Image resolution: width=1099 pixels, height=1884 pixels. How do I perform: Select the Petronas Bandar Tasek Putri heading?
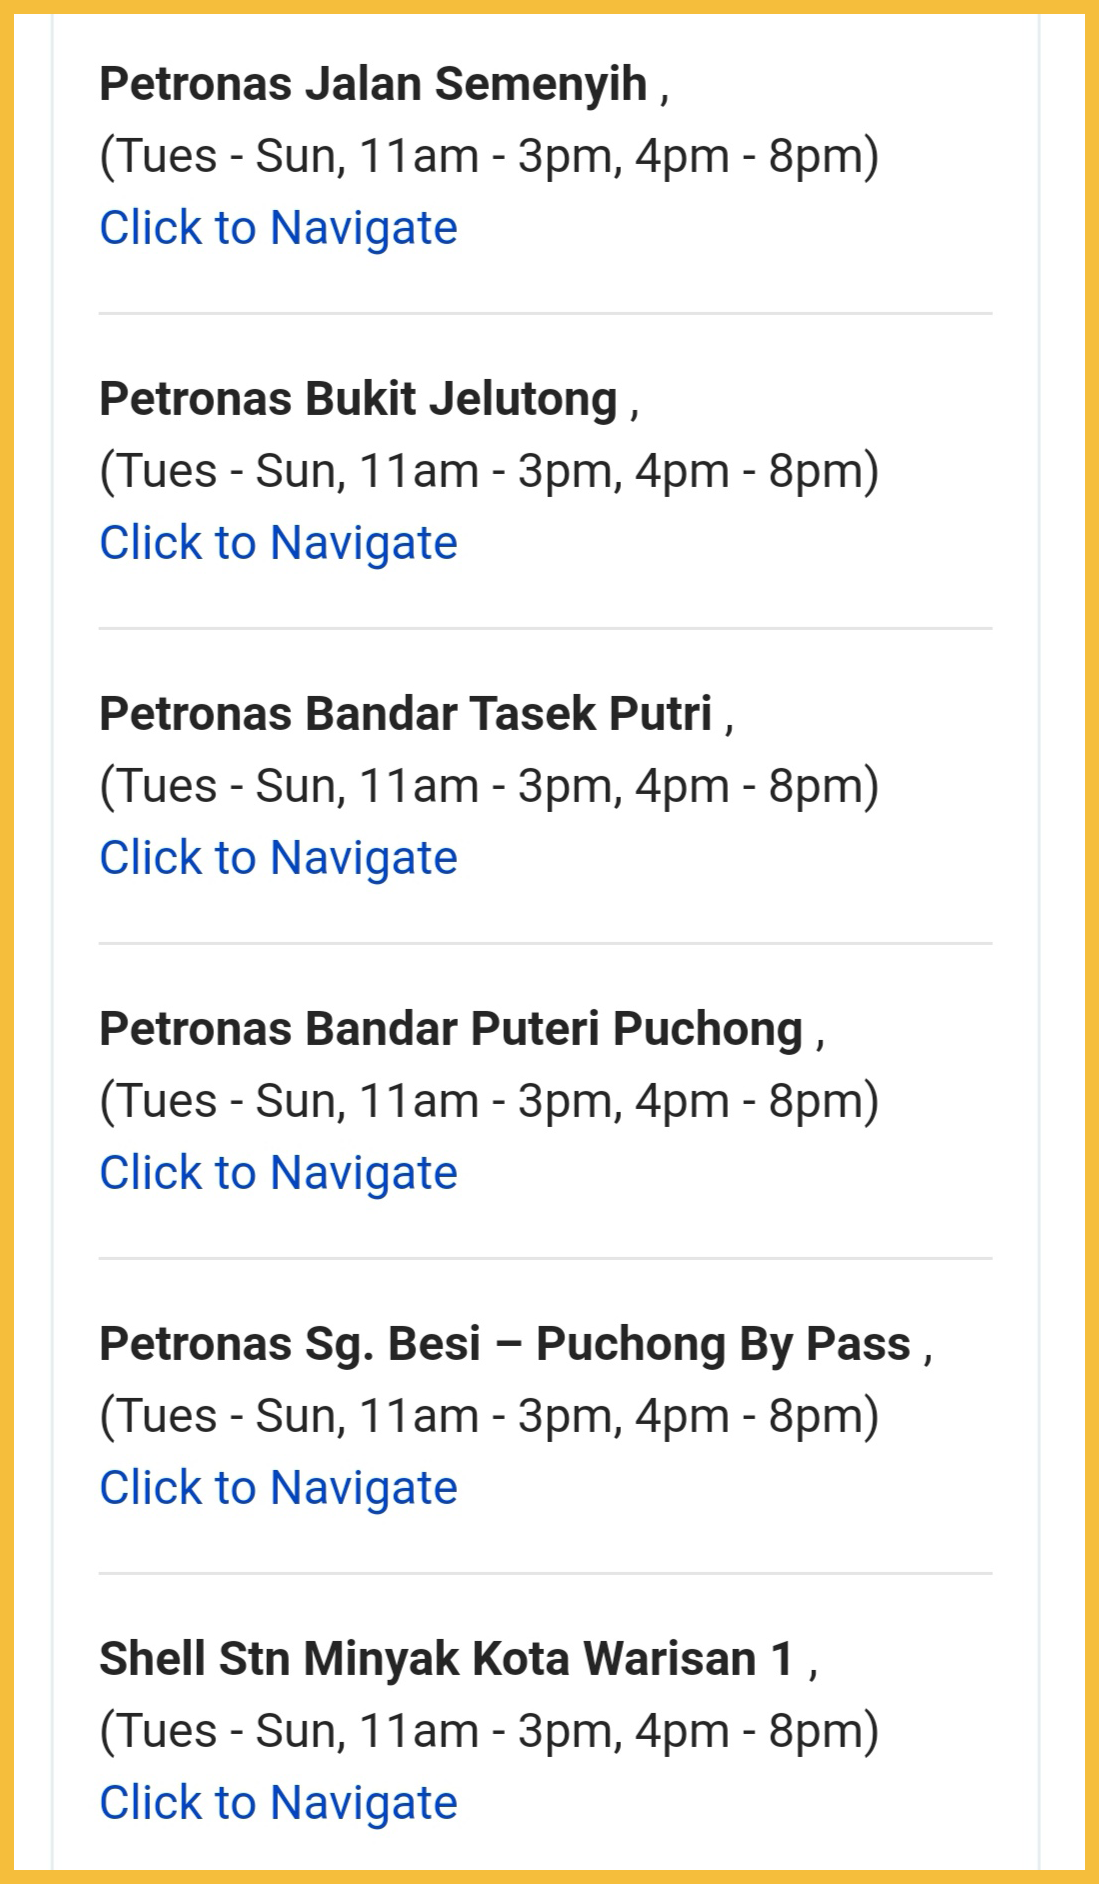405,714
